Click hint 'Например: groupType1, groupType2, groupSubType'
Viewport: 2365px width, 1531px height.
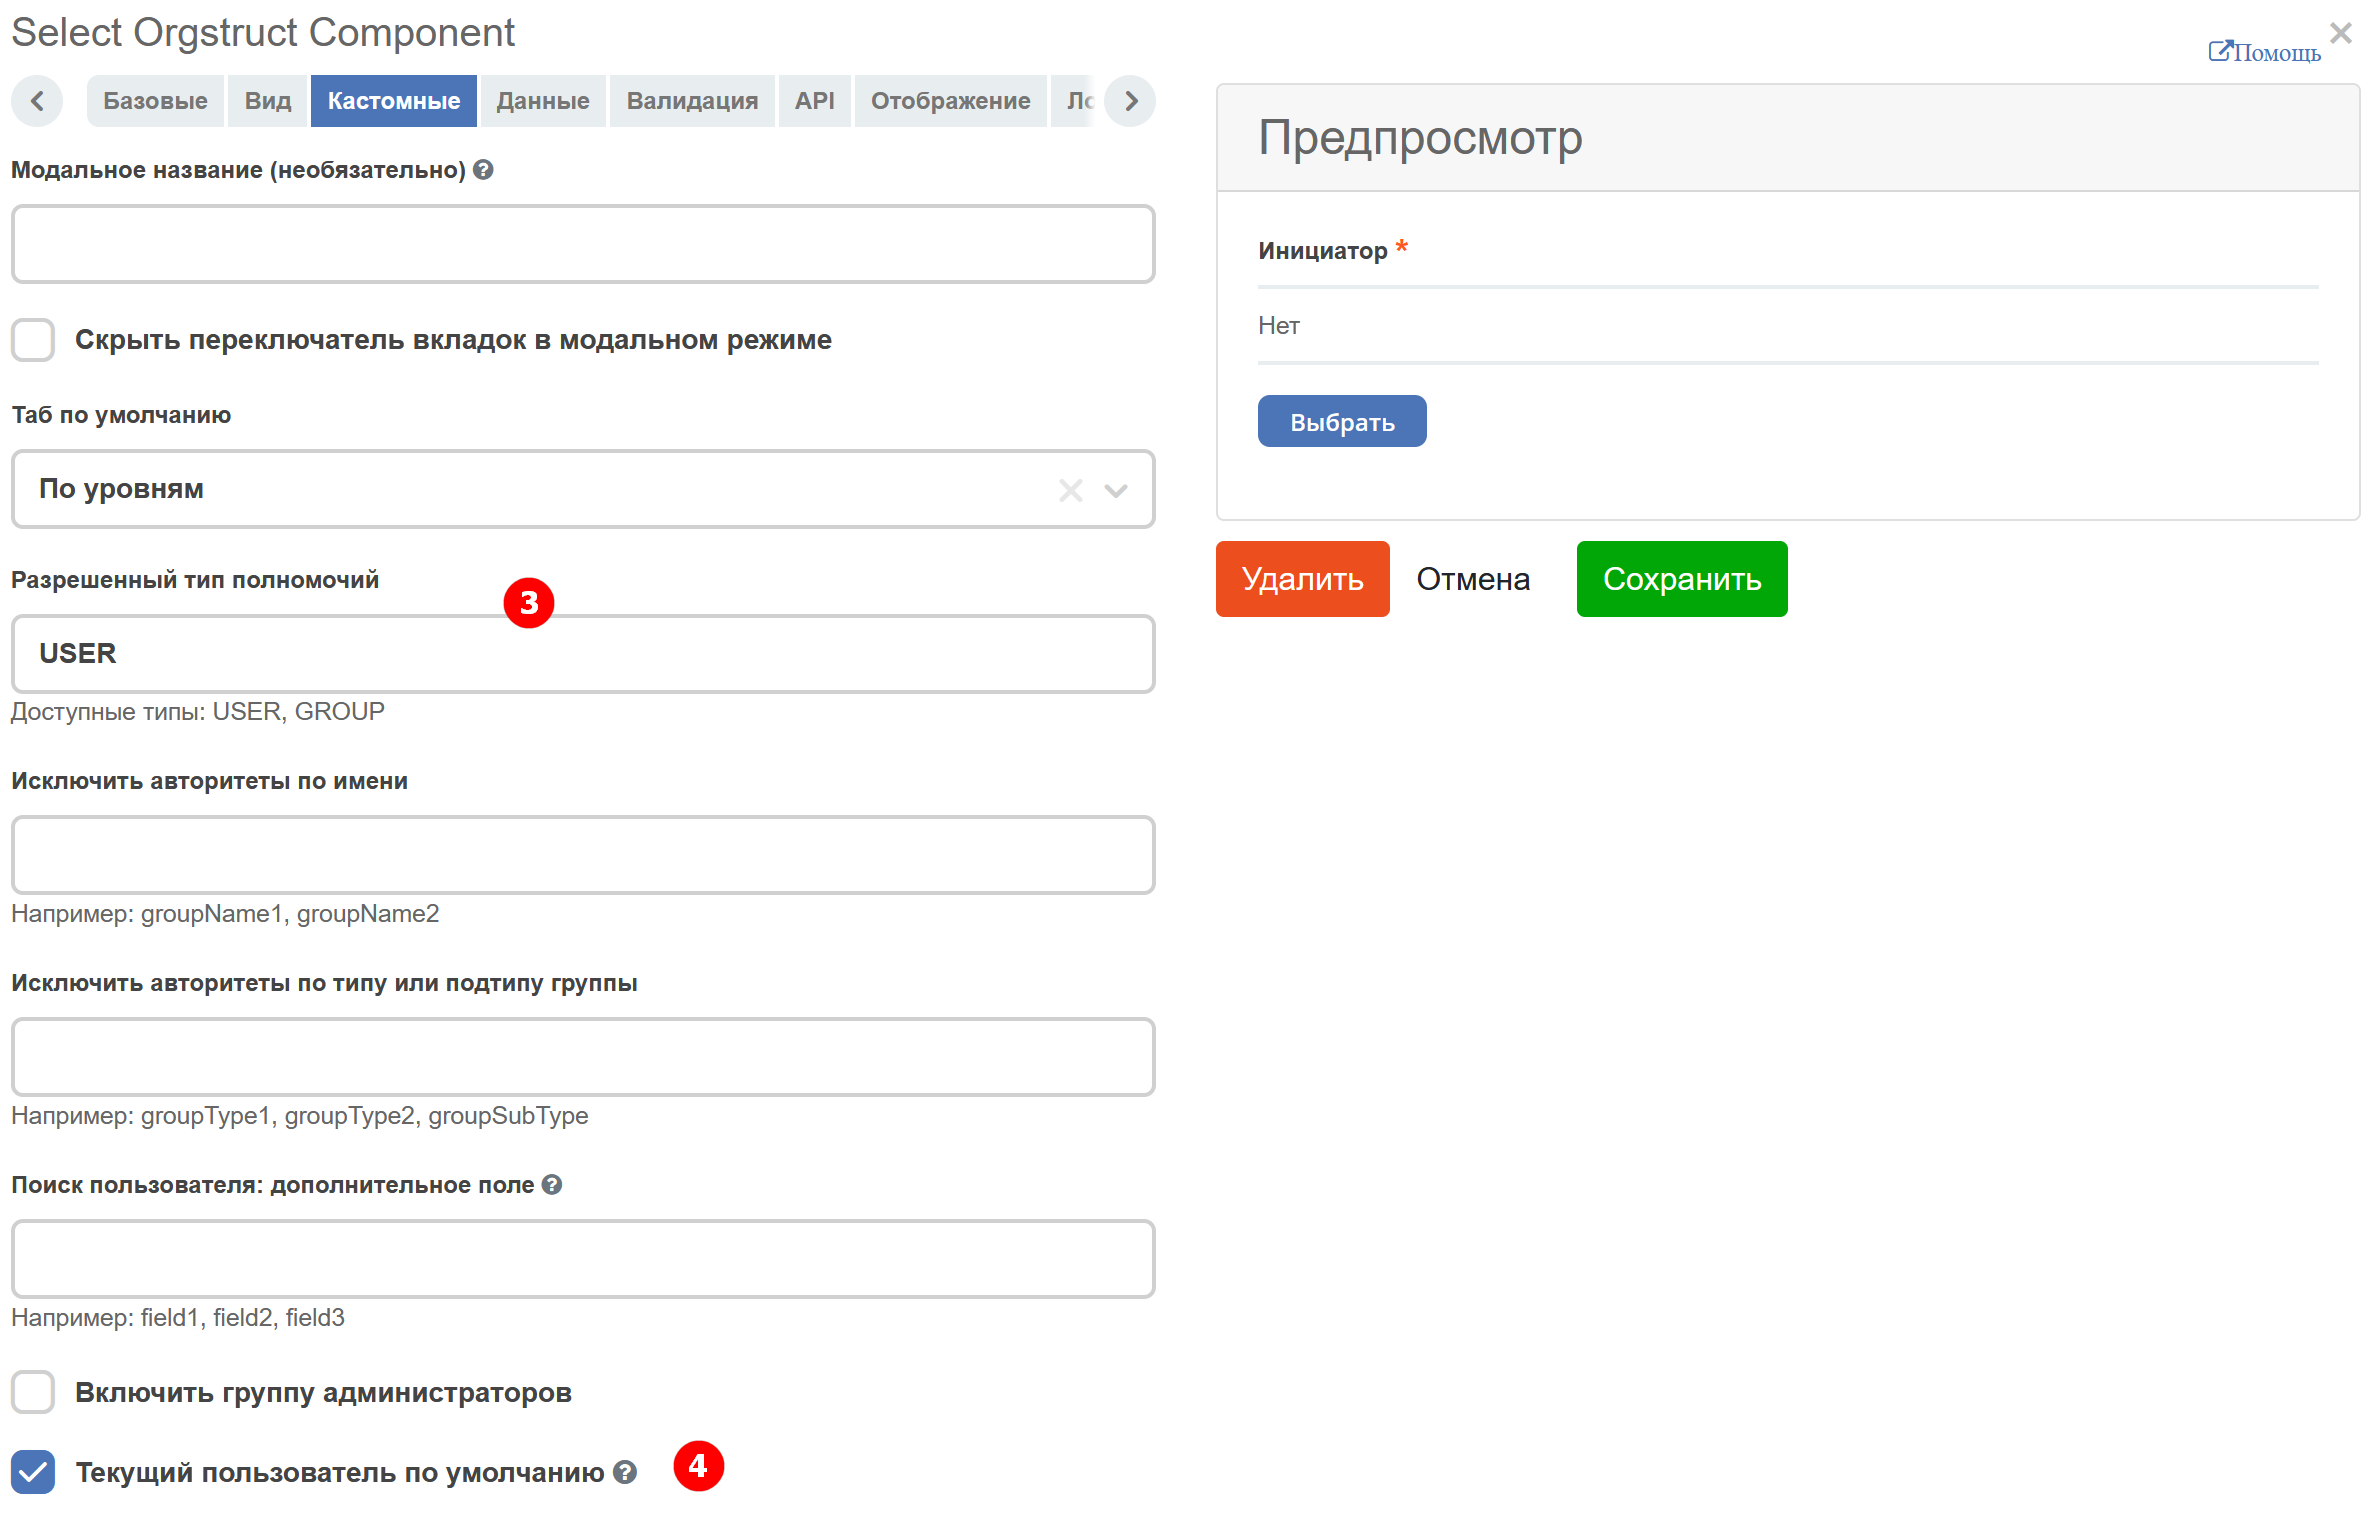coord(300,1115)
